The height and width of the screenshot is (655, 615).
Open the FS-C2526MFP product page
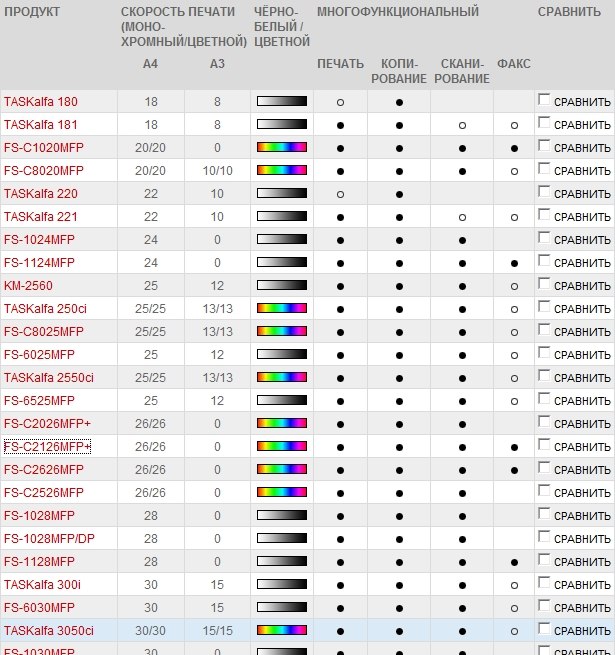point(44,493)
